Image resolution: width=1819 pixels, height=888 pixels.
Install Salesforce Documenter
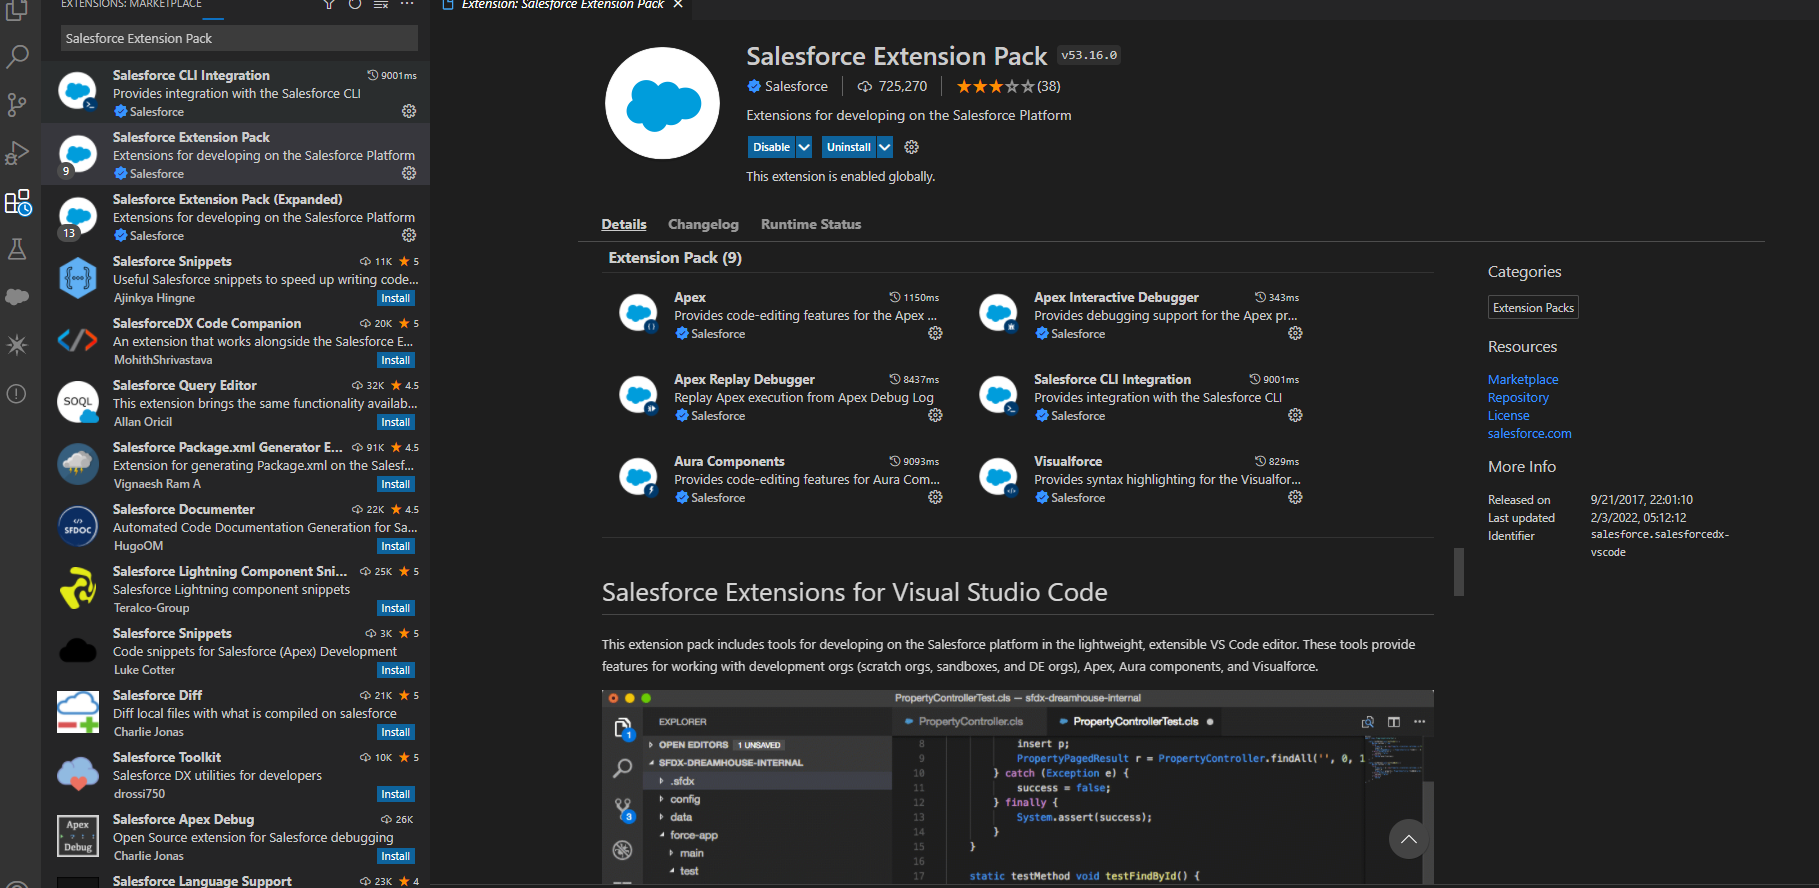[396, 546]
